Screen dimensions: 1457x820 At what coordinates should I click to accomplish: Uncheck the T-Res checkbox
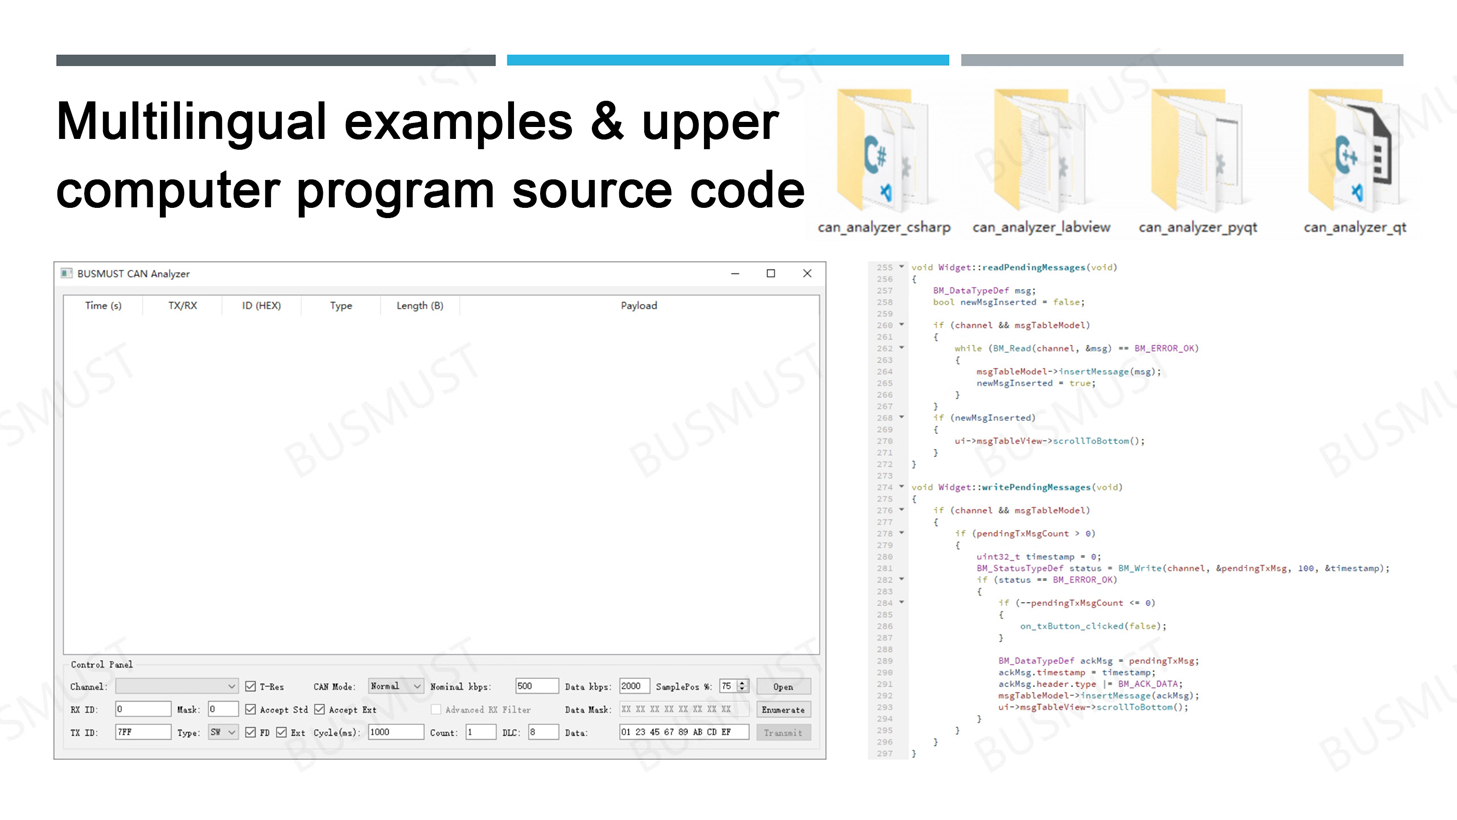click(x=250, y=687)
